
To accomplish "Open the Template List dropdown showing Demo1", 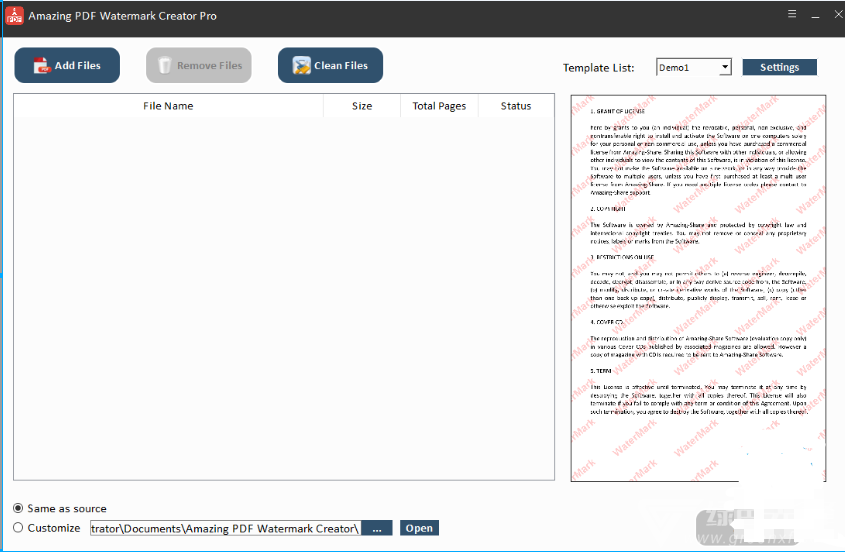I will [x=694, y=67].
